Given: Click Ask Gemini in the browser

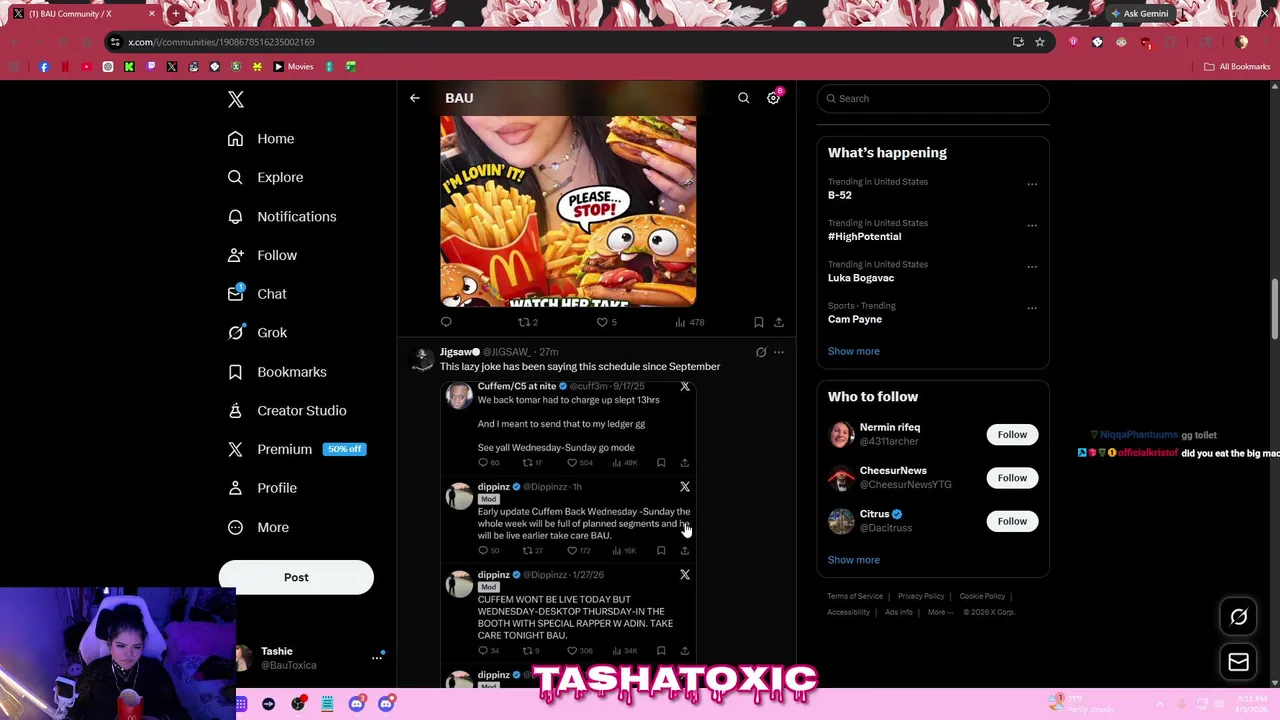Looking at the screenshot, I should click(x=1138, y=13).
